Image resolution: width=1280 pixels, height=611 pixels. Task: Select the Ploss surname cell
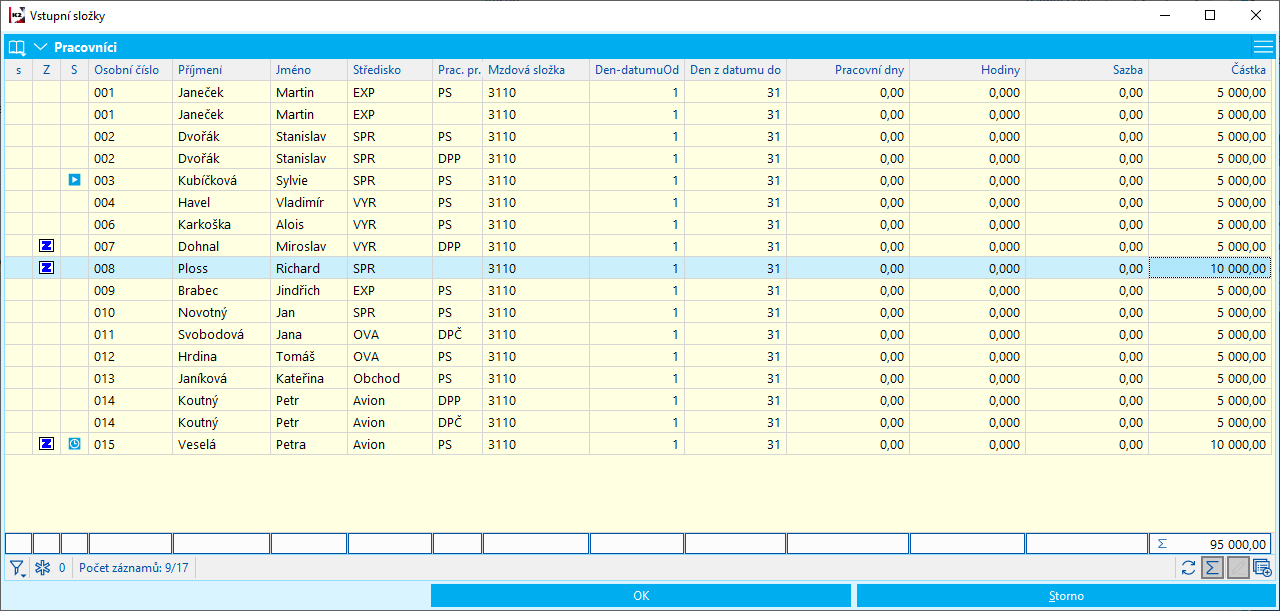pos(221,268)
